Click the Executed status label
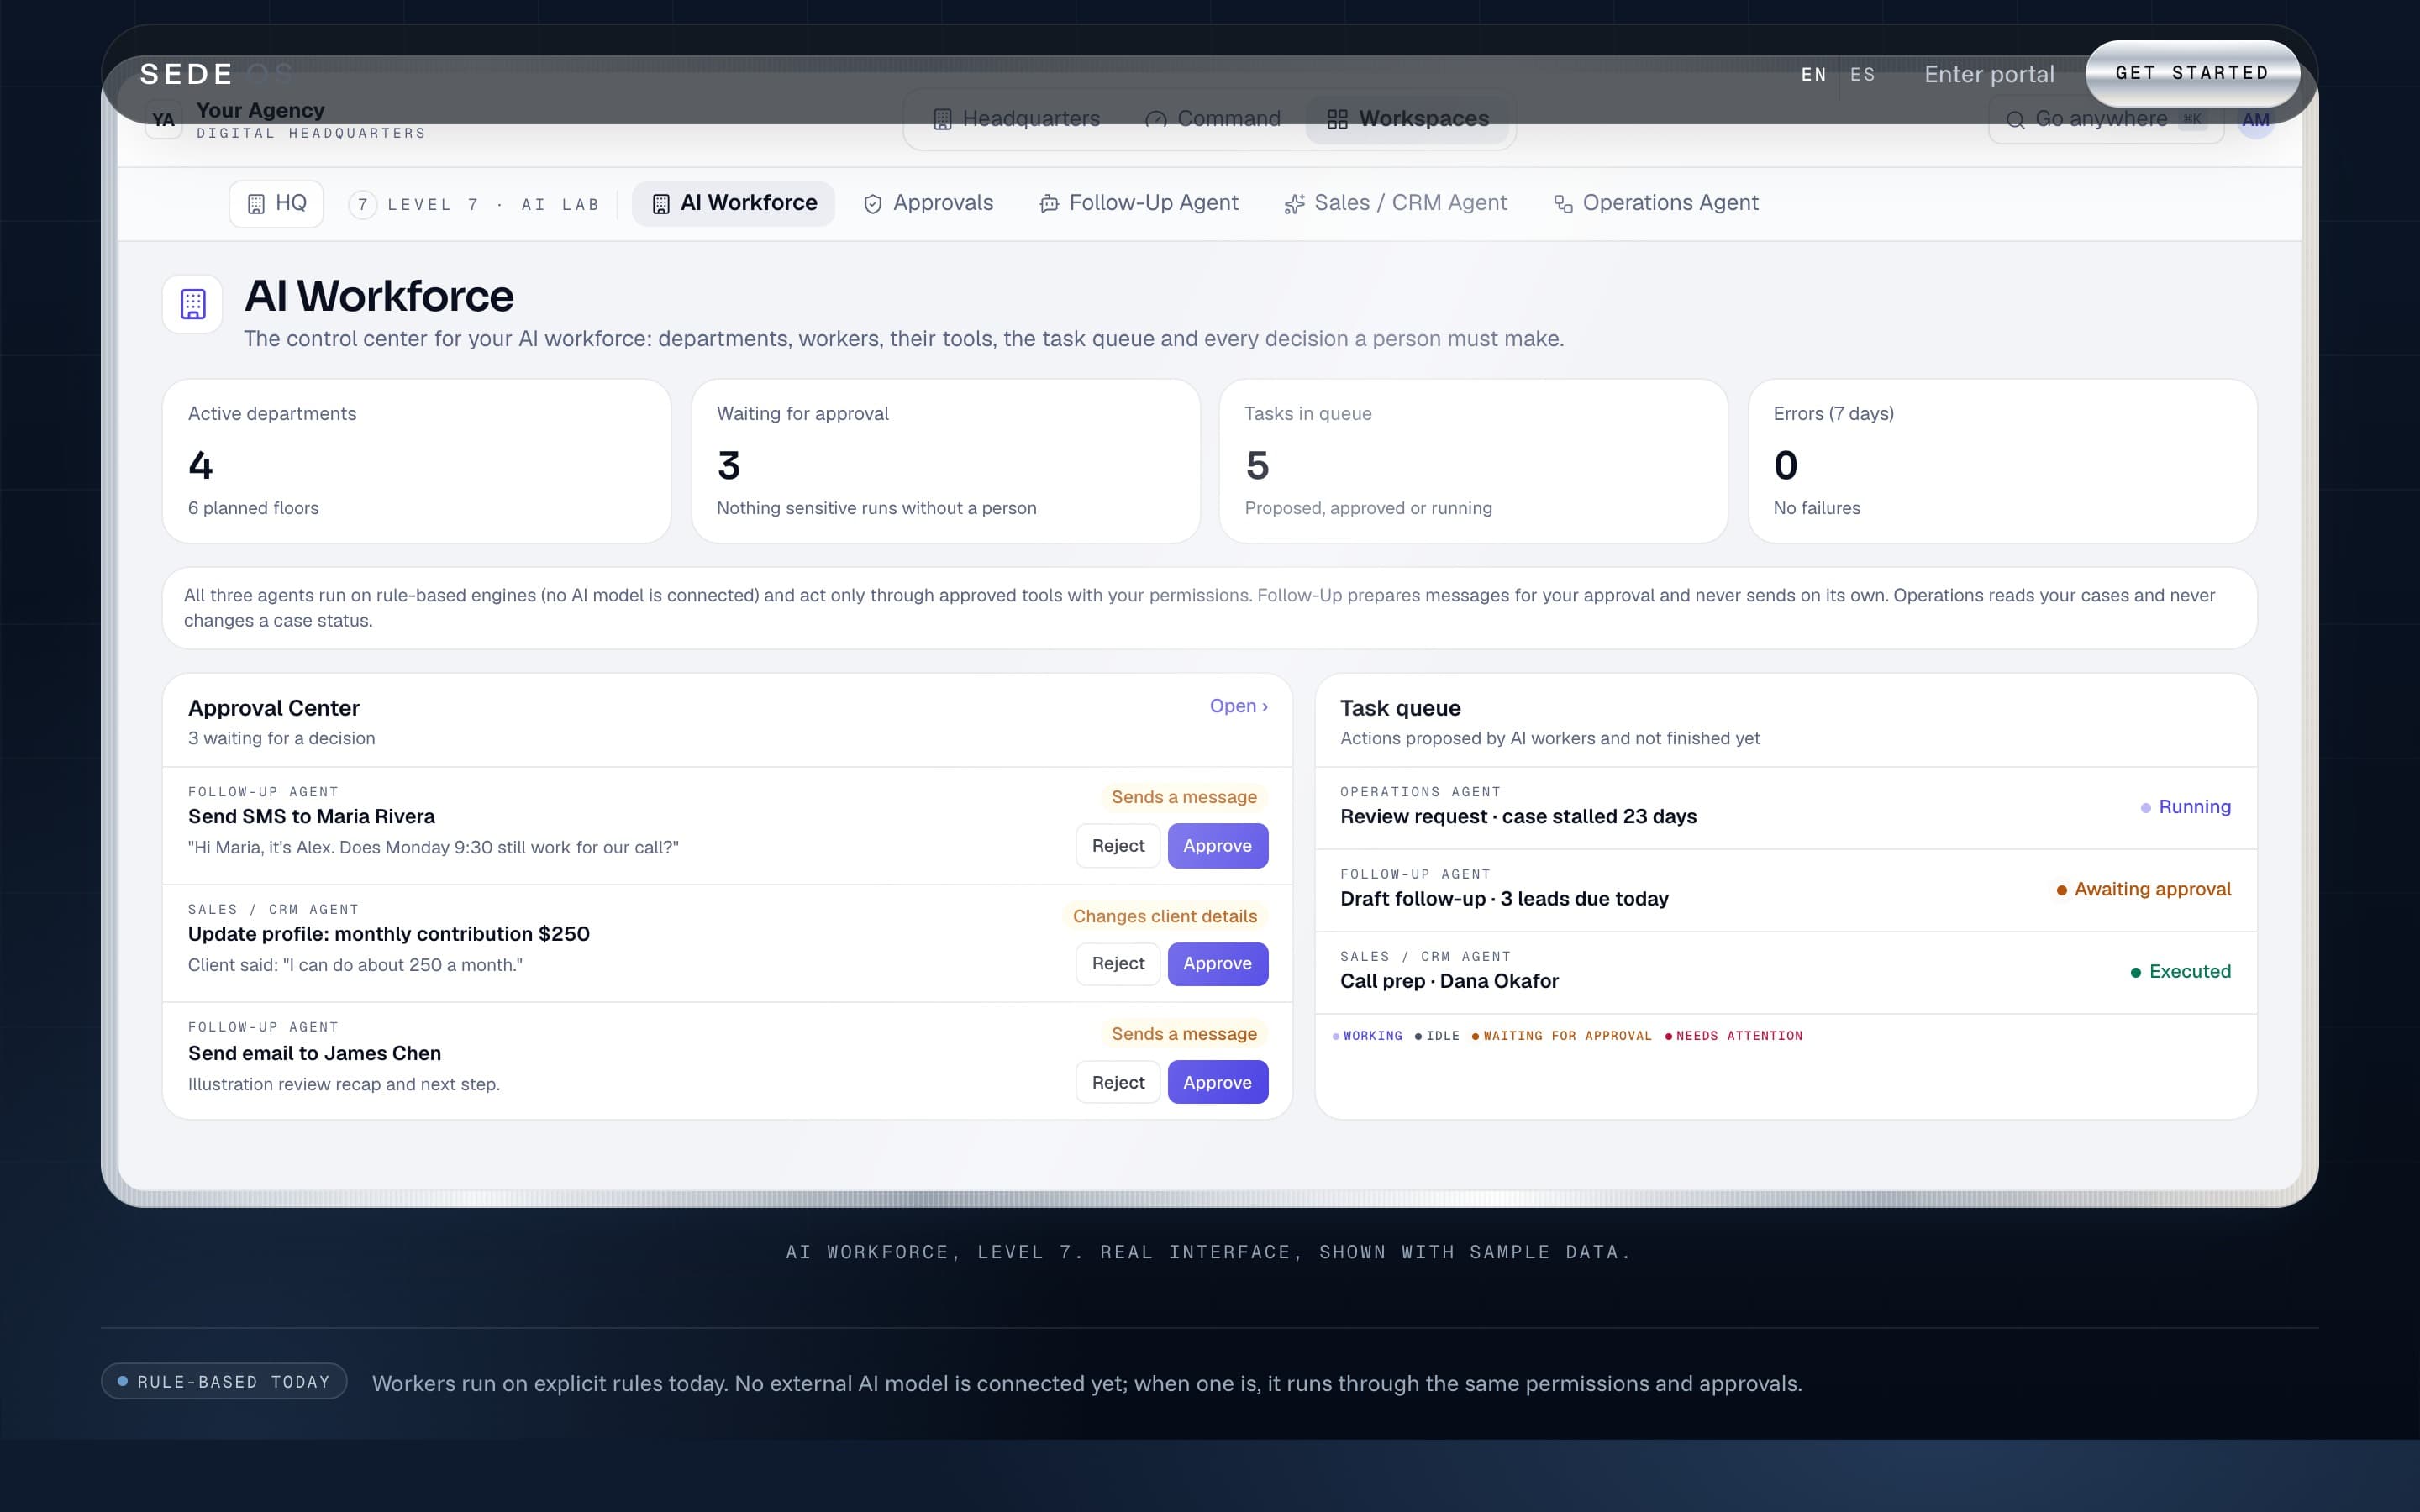This screenshot has width=2420, height=1512. (2180, 972)
